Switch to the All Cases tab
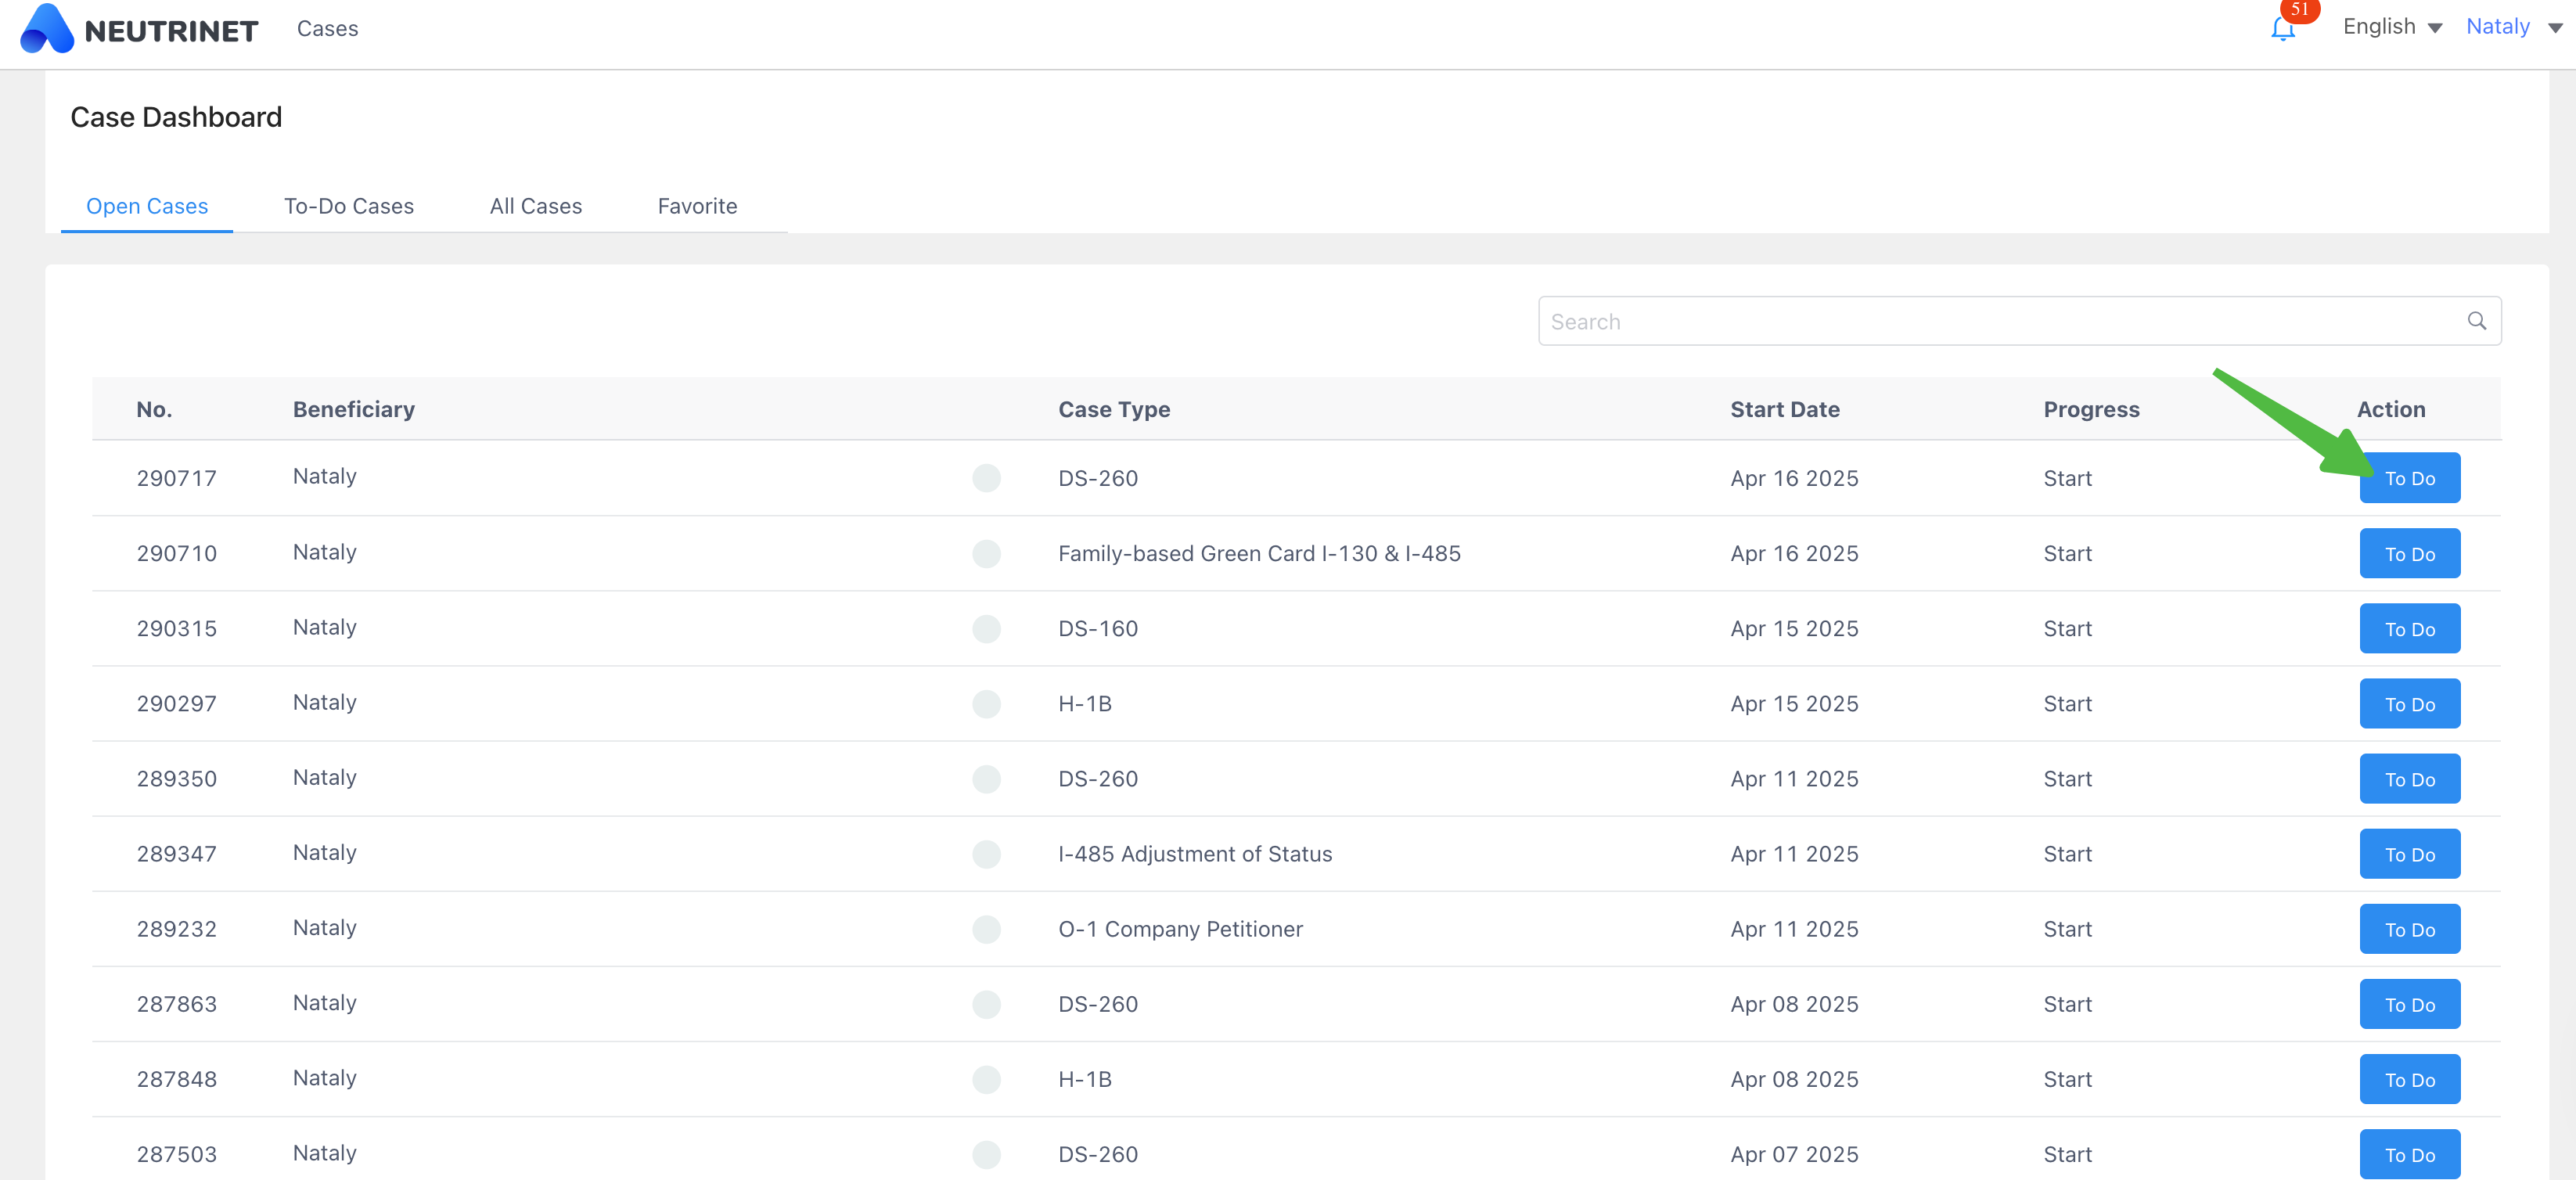Image resolution: width=2576 pixels, height=1180 pixels. [535, 206]
